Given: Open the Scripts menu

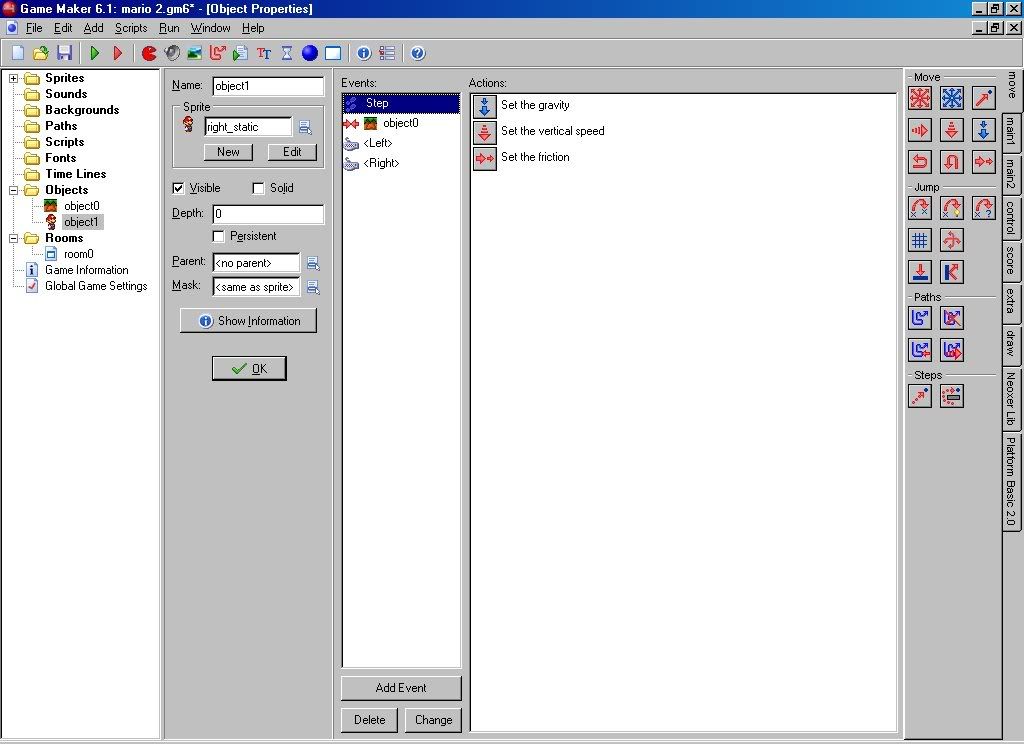Looking at the screenshot, I should tap(130, 28).
